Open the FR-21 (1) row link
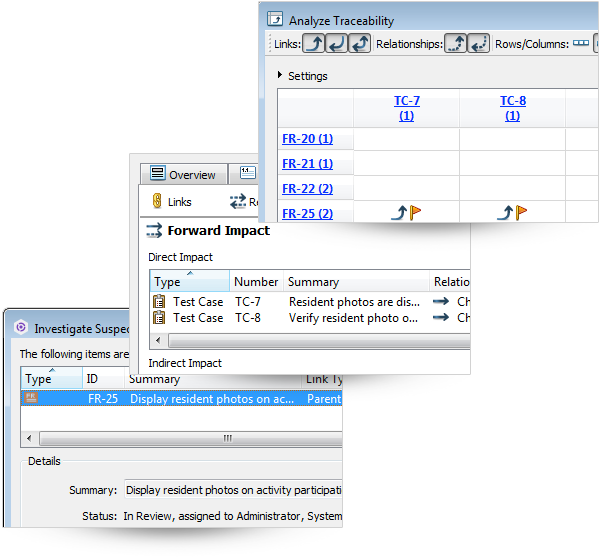600x557 pixels. pos(307,164)
